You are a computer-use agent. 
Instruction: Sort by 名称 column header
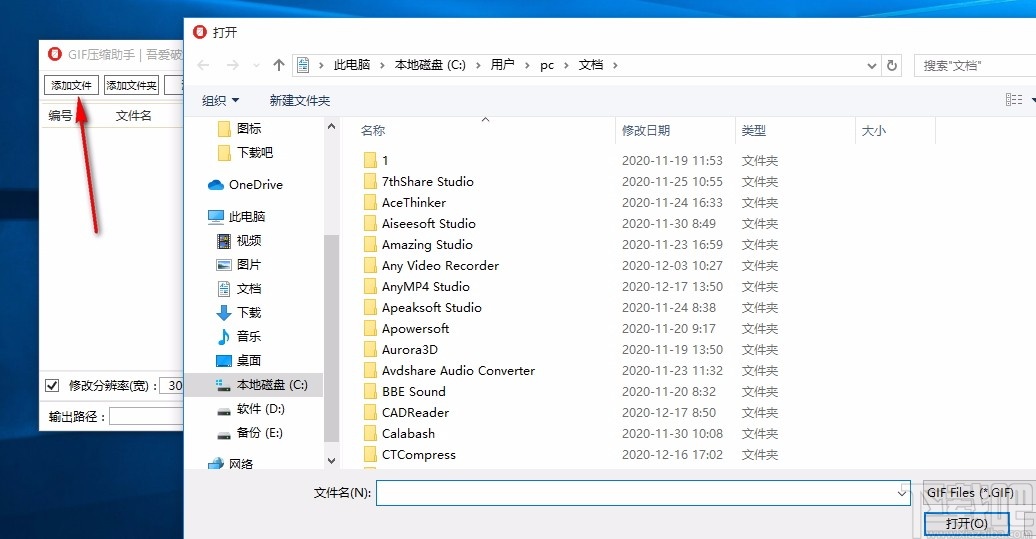pyautogui.click(x=373, y=131)
